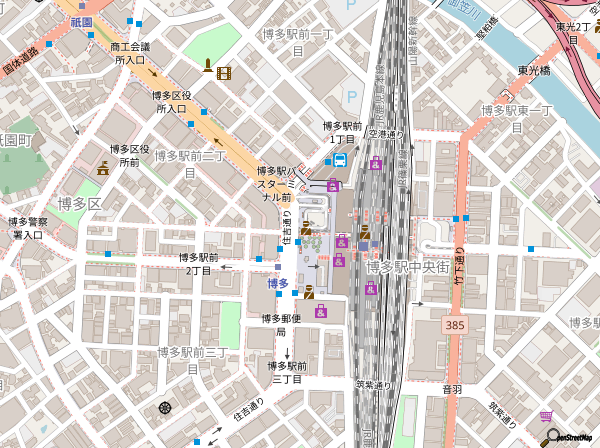Click the bus station icon near 博多駅前1丁目
The height and width of the screenshot is (448, 600).
[x=340, y=160]
